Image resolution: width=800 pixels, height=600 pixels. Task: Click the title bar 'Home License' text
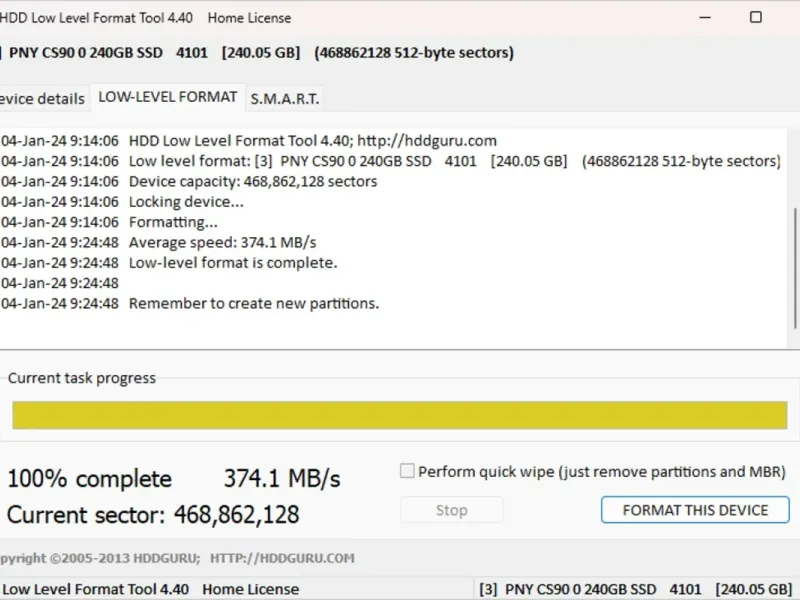(x=249, y=18)
